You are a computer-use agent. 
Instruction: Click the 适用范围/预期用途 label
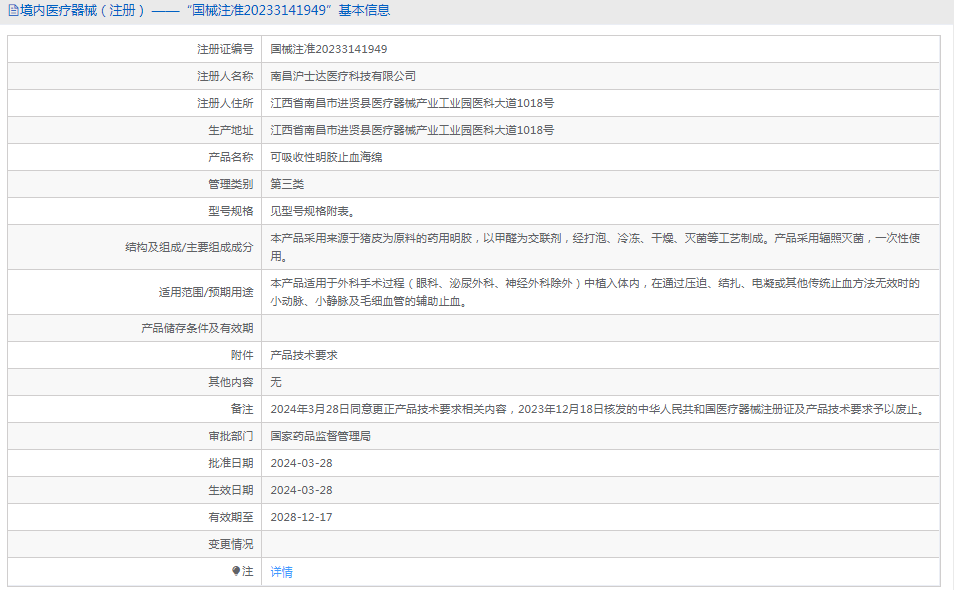click(x=206, y=293)
